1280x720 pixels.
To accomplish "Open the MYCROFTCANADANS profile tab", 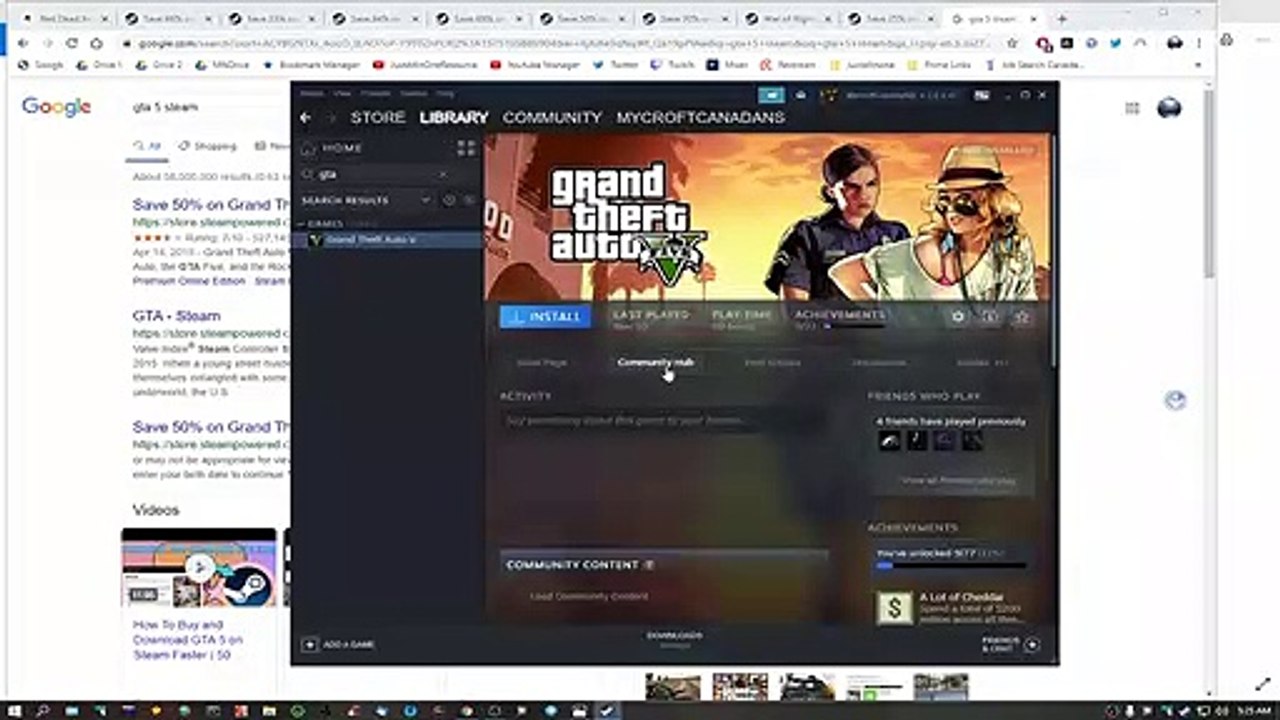I will pos(700,118).
